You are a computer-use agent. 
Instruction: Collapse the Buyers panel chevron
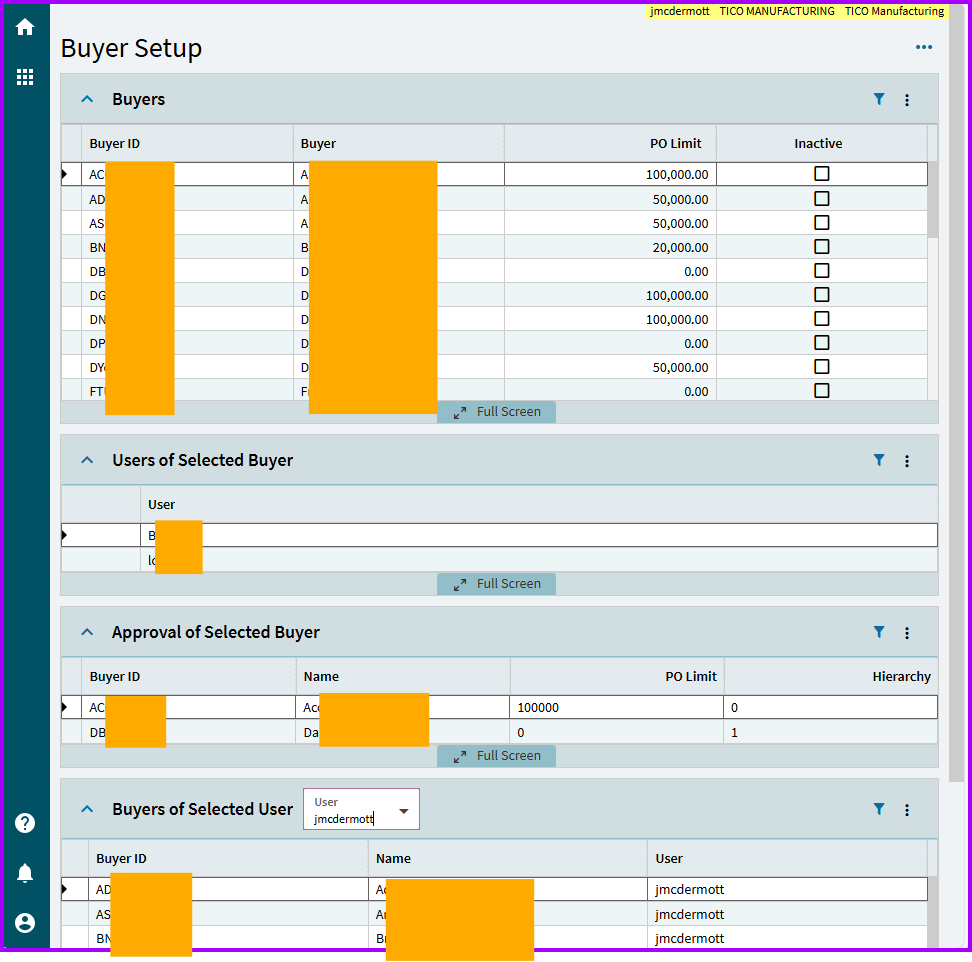pyautogui.click(x=87, y=99)
